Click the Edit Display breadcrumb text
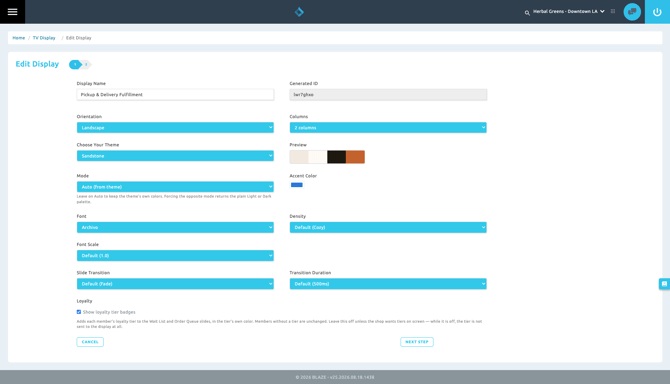 pyautogui.click(x=79, y=38)
